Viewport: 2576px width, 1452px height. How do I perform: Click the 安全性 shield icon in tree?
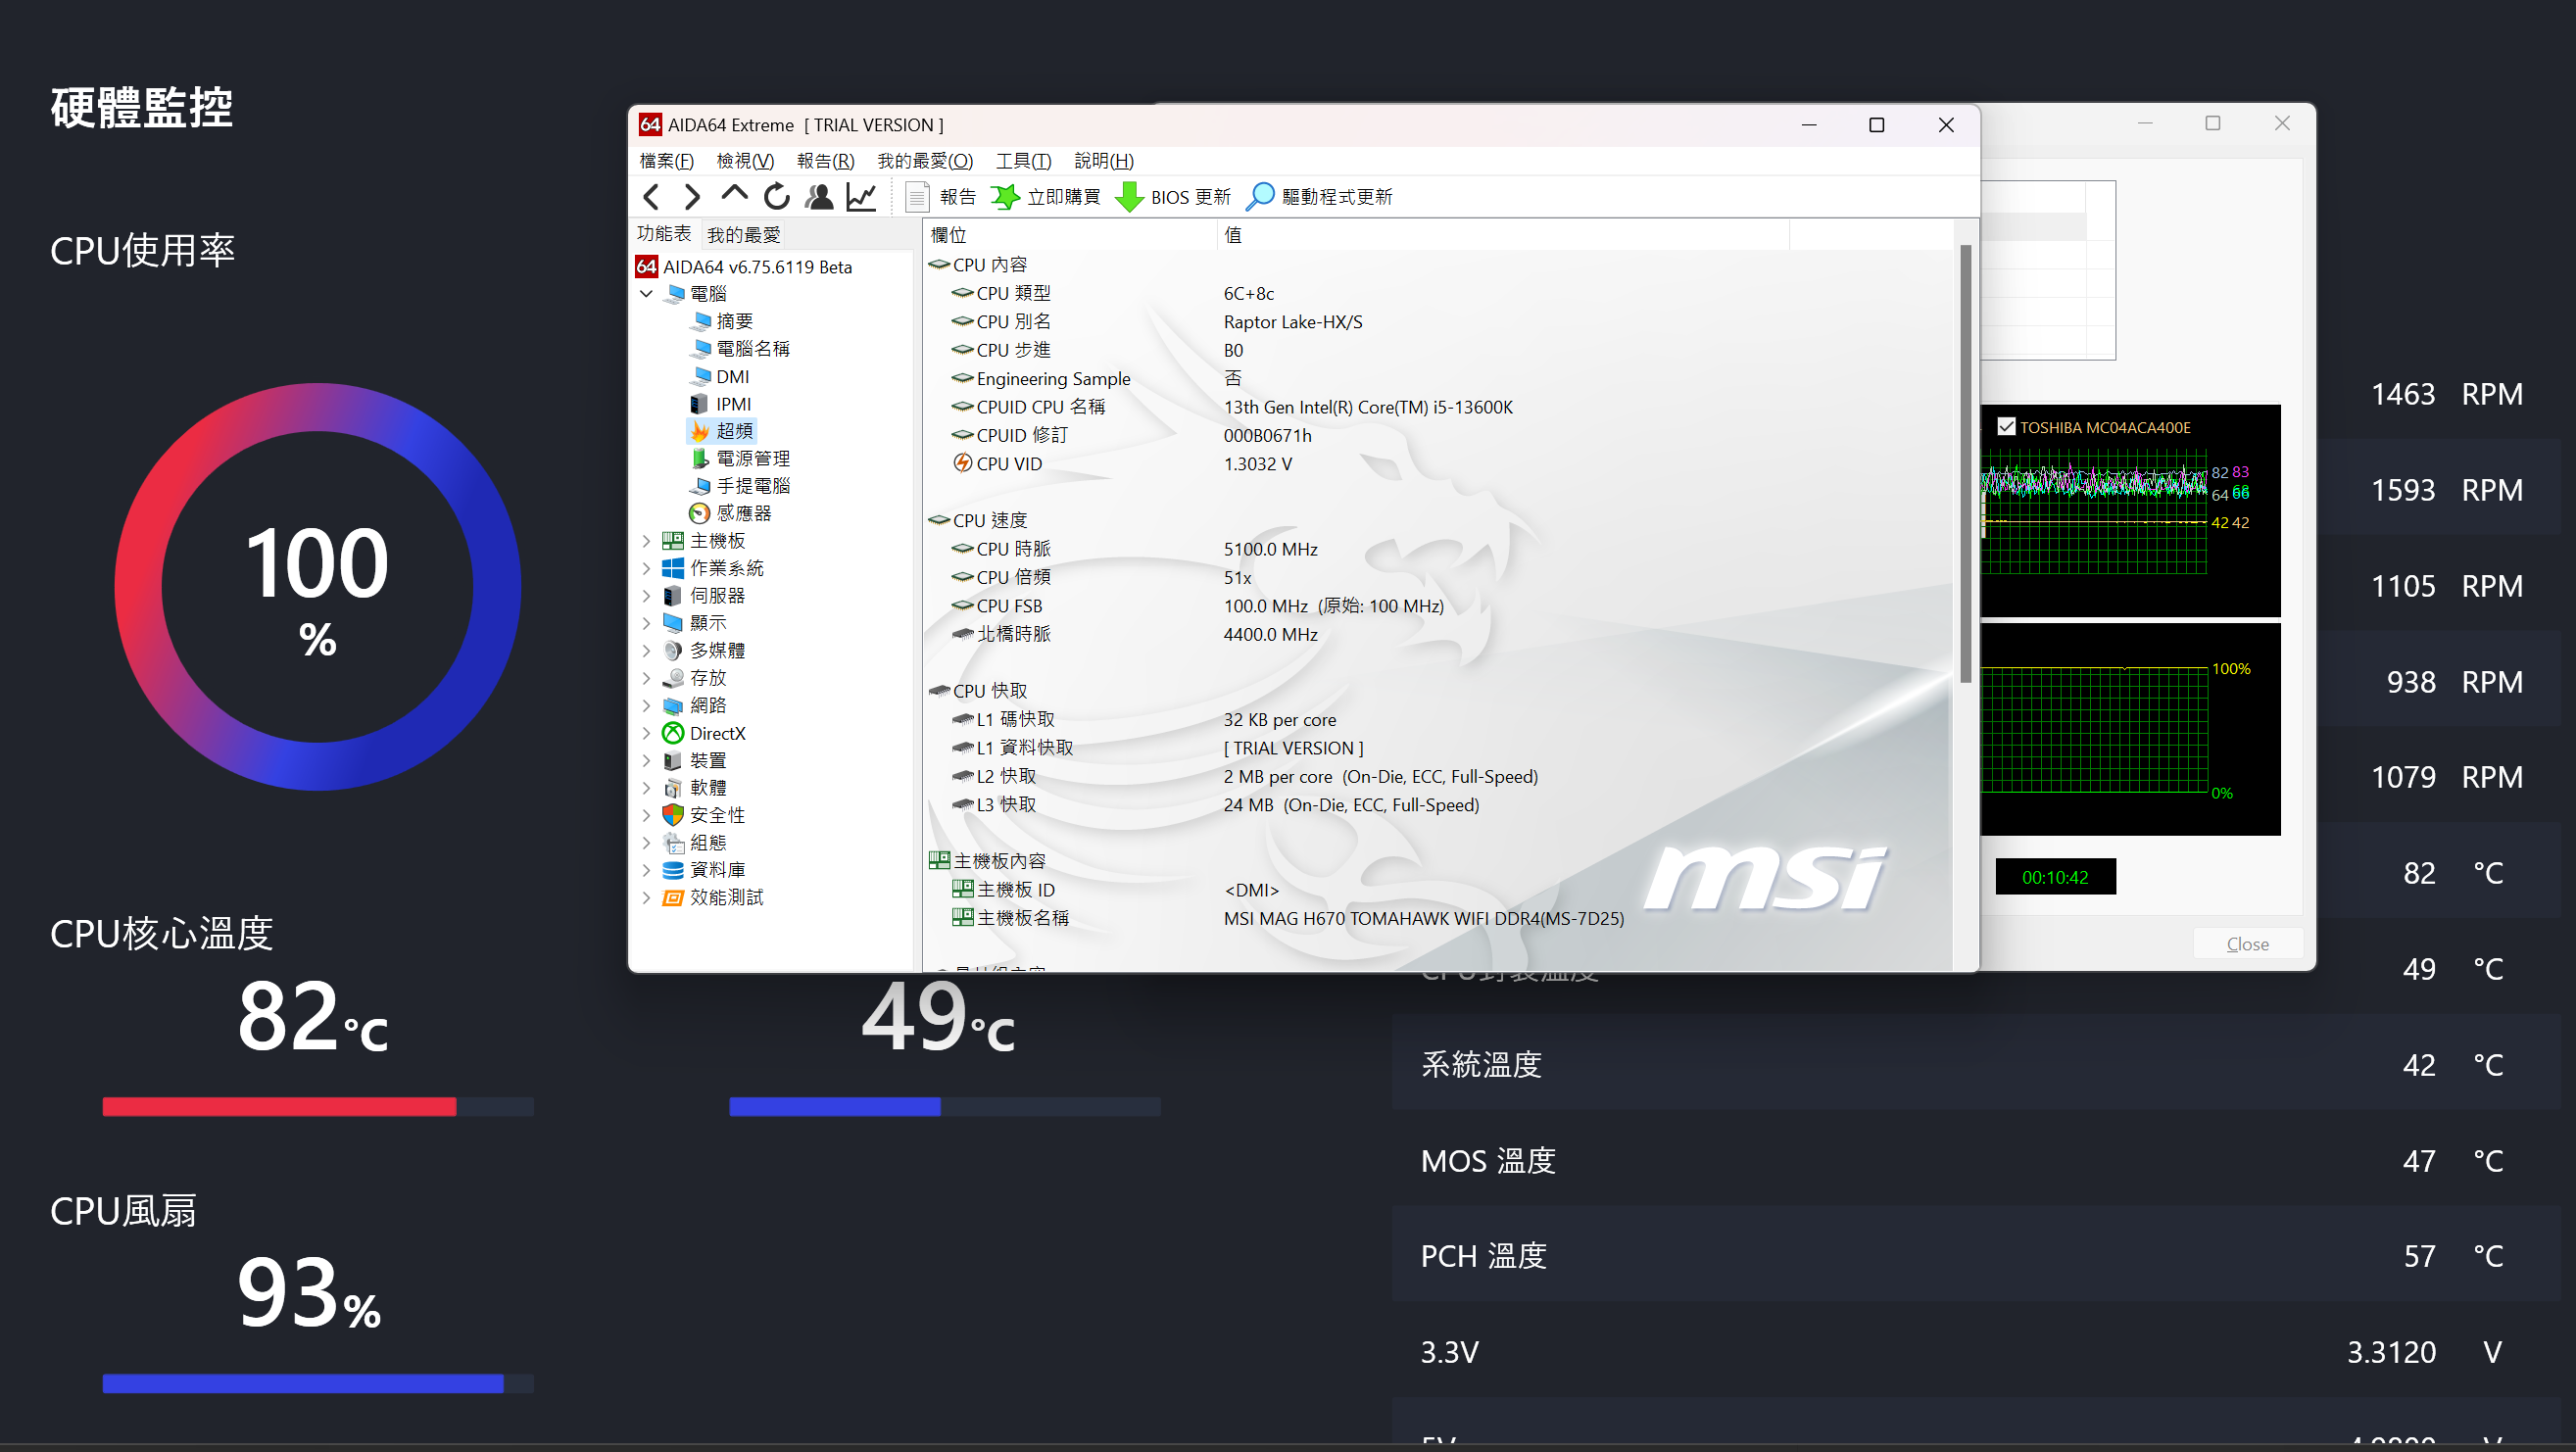[x=673, y=815]
